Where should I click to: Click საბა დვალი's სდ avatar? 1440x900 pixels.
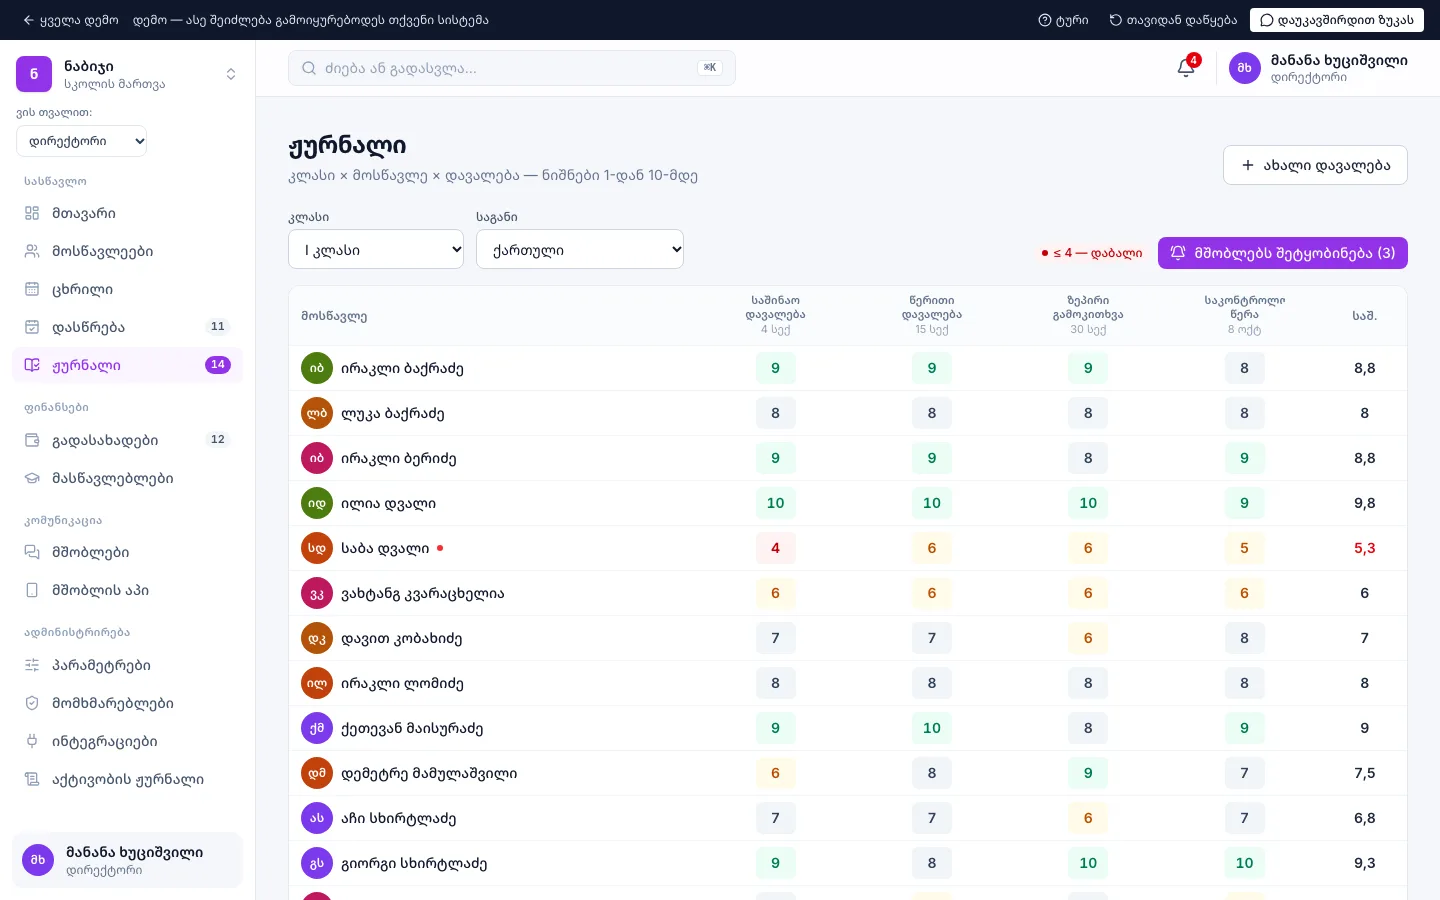(317, 548)
